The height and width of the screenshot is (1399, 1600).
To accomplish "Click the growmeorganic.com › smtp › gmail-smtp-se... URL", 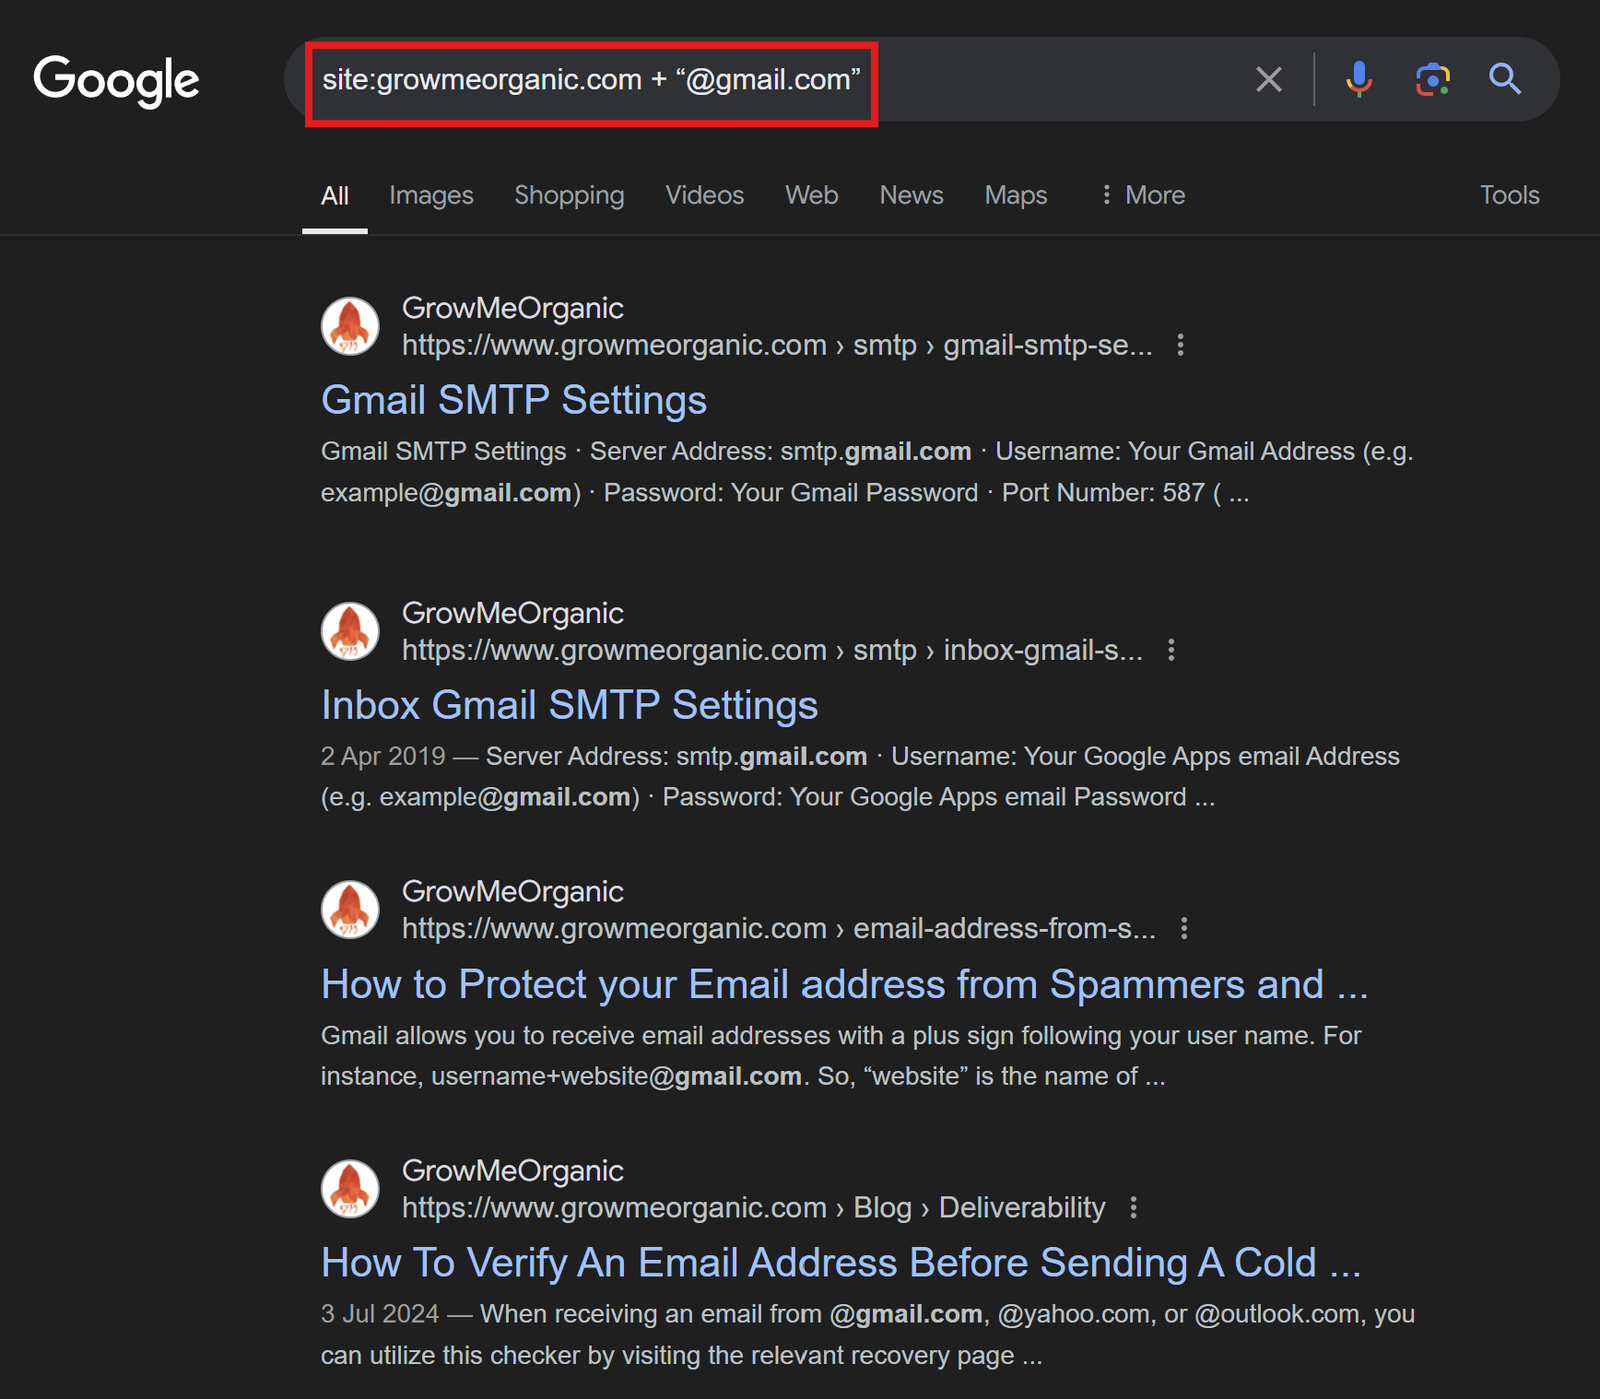I will (777, 345).
